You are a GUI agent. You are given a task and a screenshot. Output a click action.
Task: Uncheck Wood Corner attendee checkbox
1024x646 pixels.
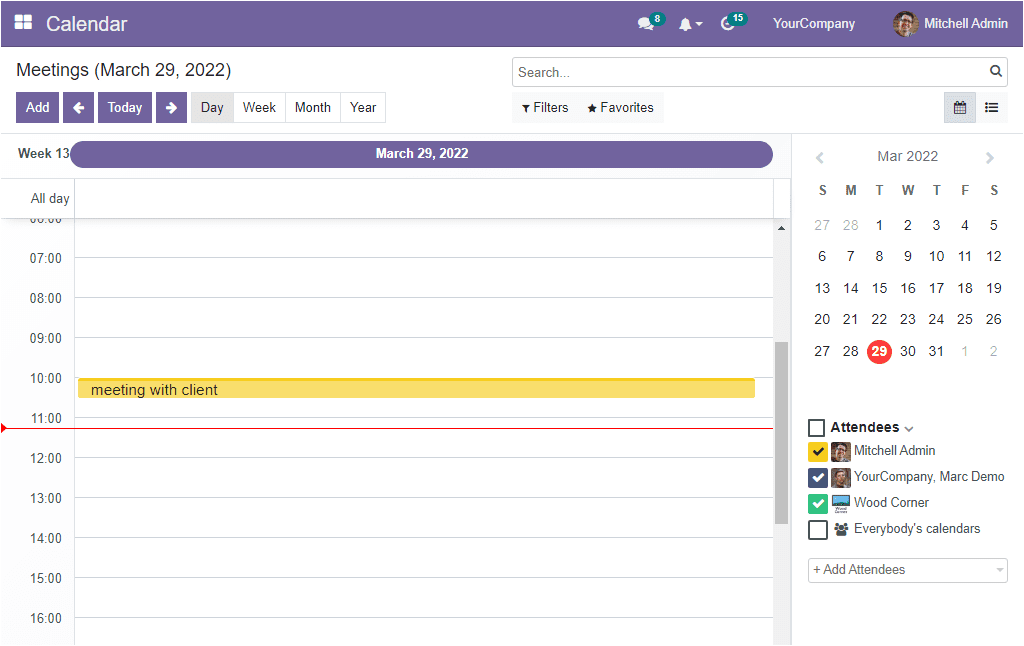(x=817, y=504)
